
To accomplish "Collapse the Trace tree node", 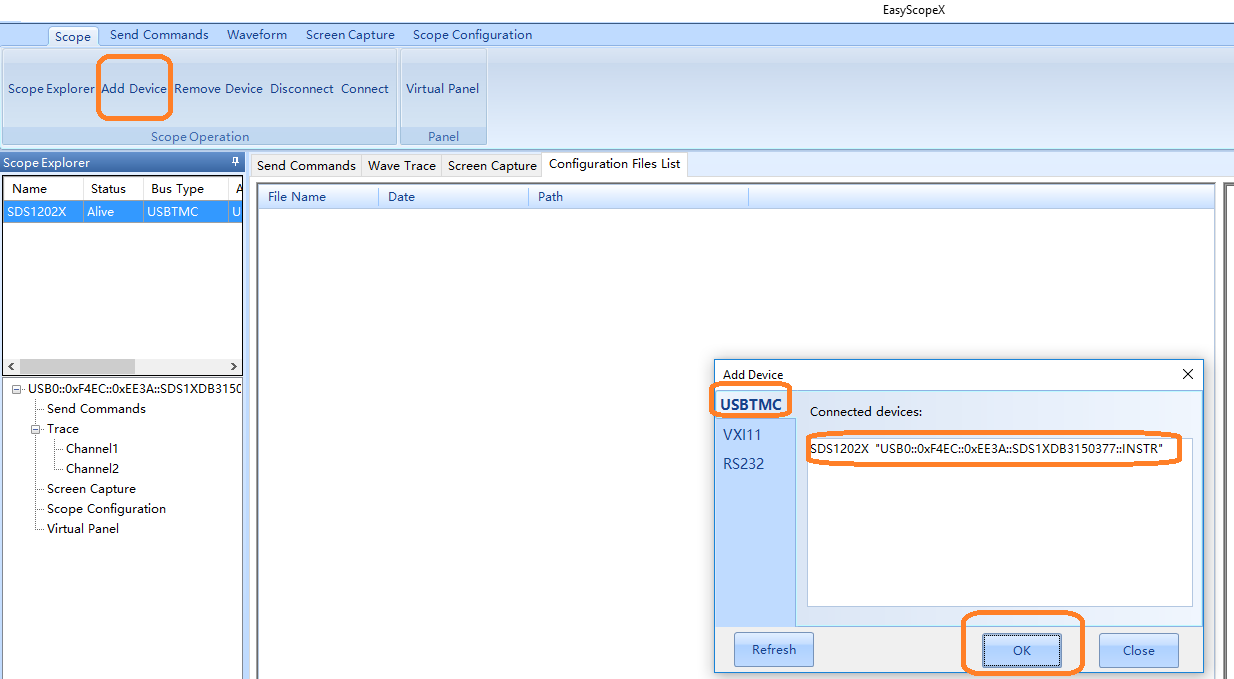I will (36, 429).
